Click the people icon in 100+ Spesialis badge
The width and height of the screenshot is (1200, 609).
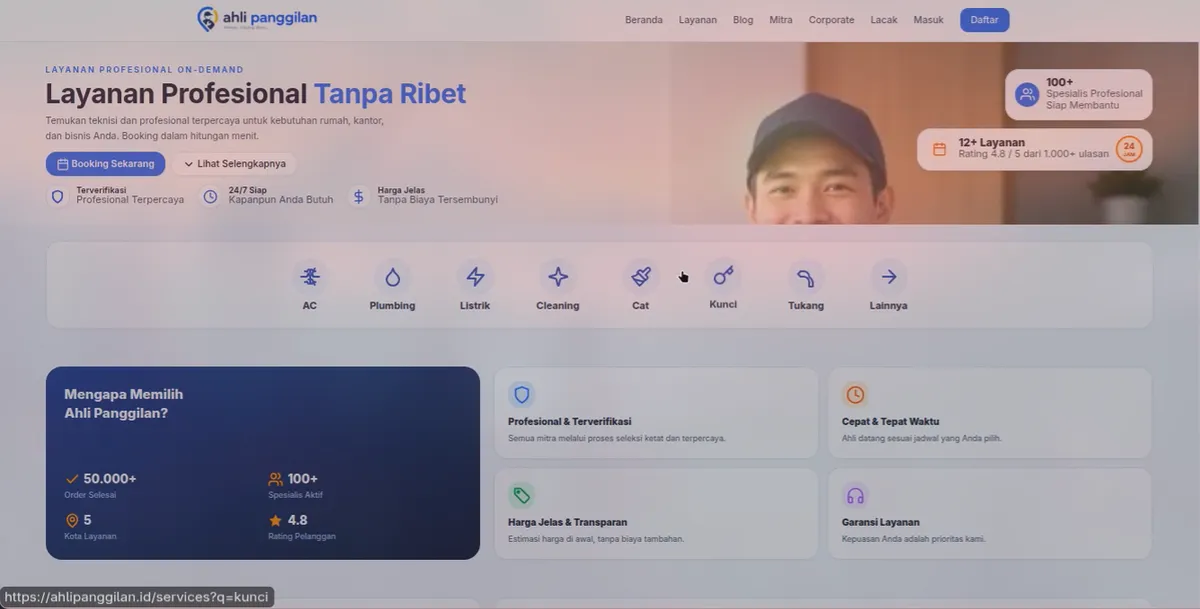pyautogui.click(x=1027, y=94)
